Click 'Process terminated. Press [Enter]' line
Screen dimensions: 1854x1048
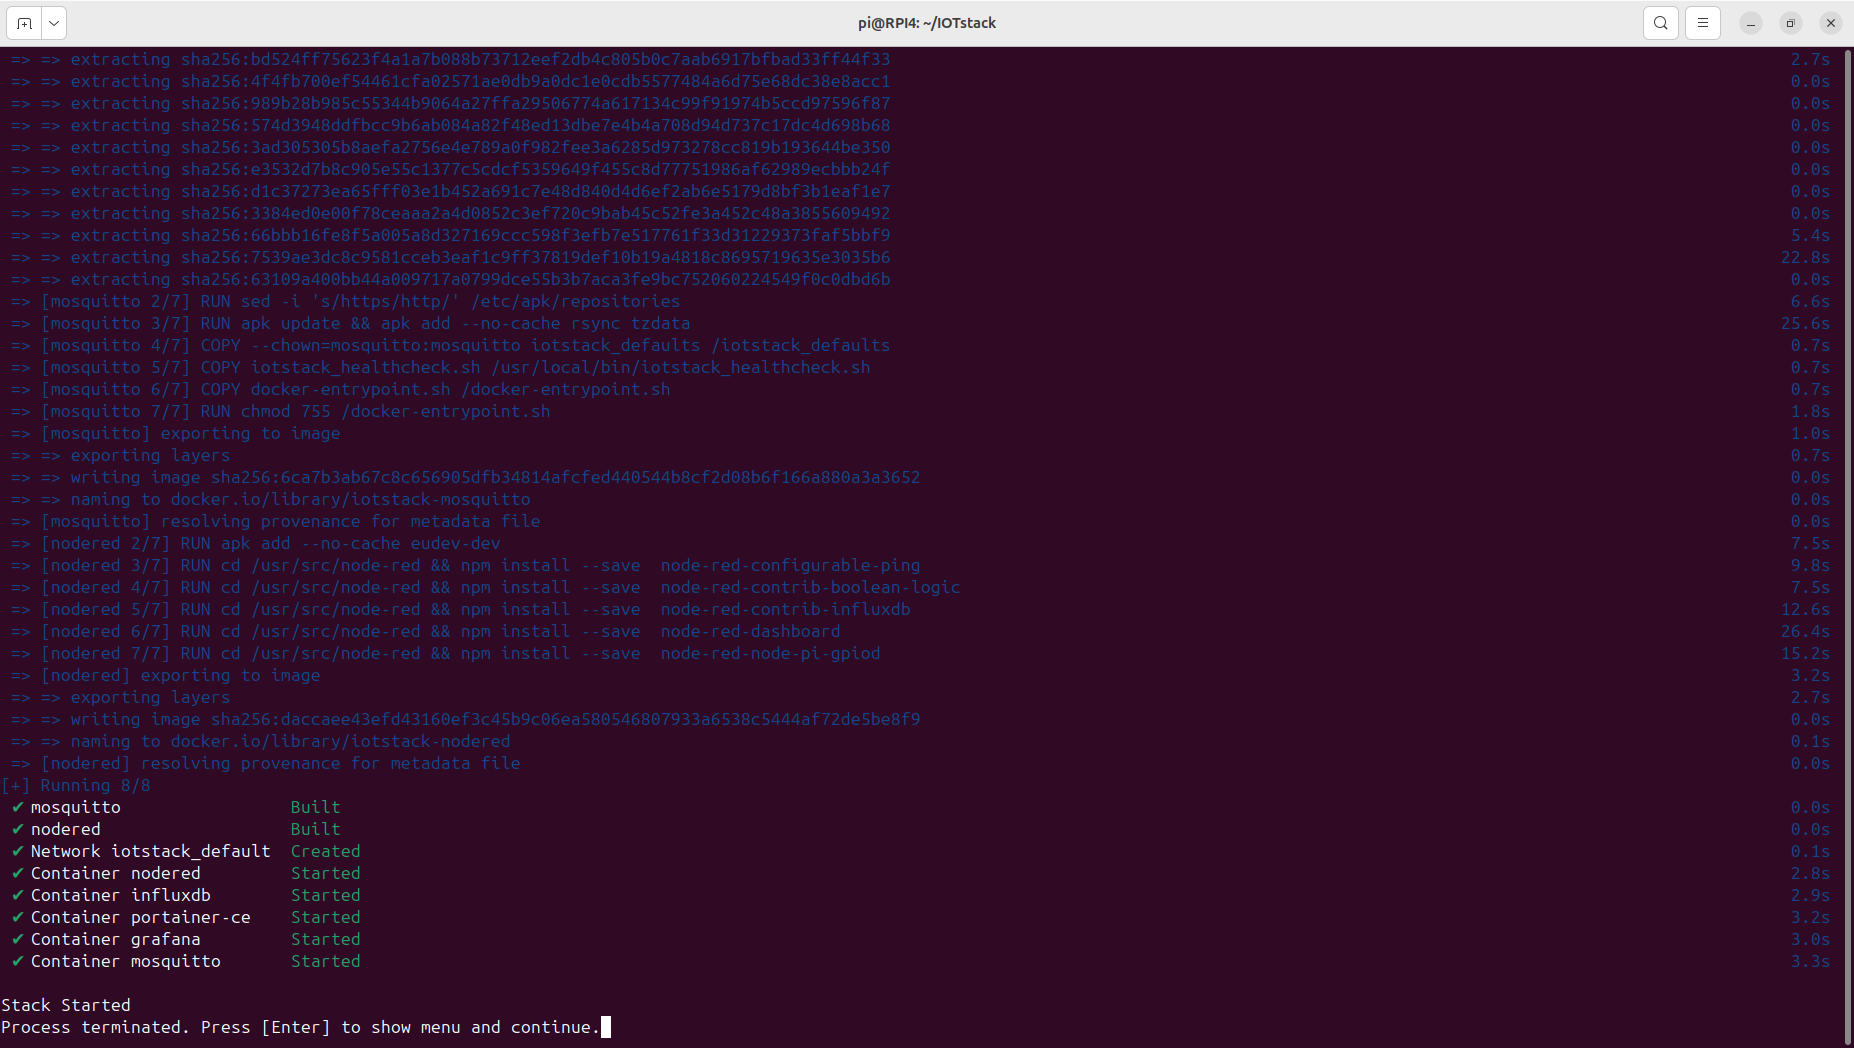[300, 1027]
